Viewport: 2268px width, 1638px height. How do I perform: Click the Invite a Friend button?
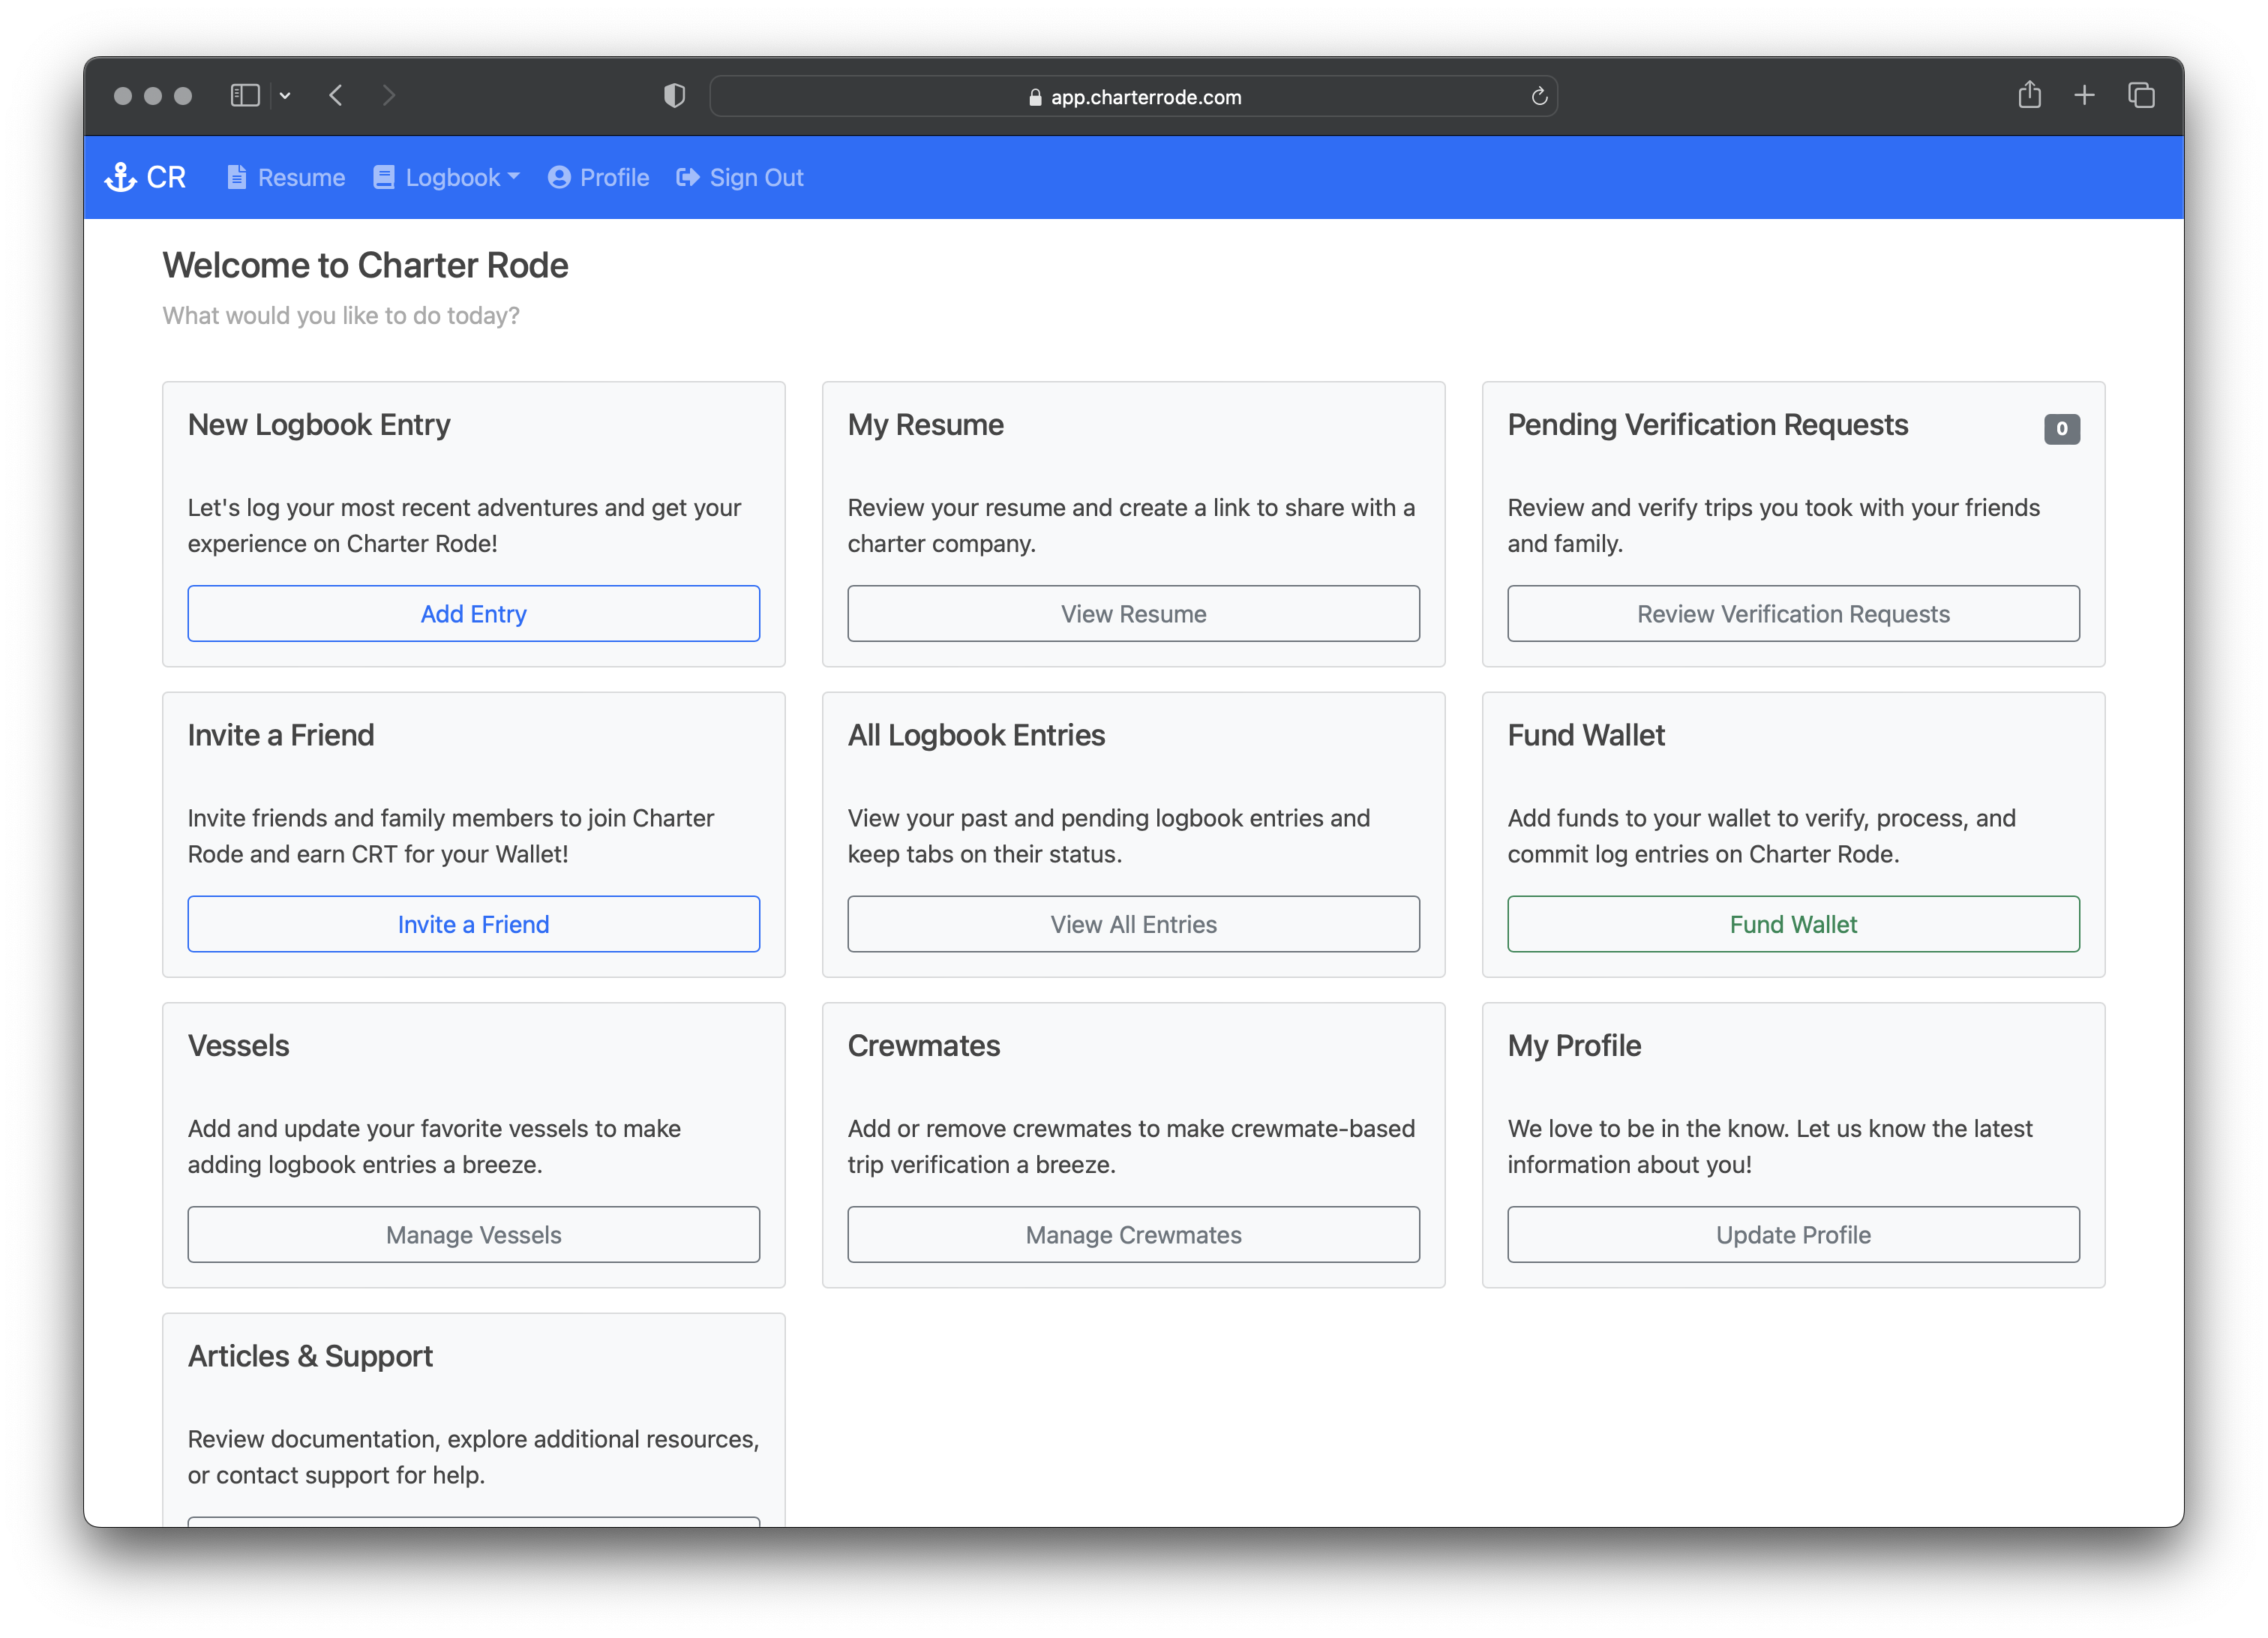coord(474,923)
